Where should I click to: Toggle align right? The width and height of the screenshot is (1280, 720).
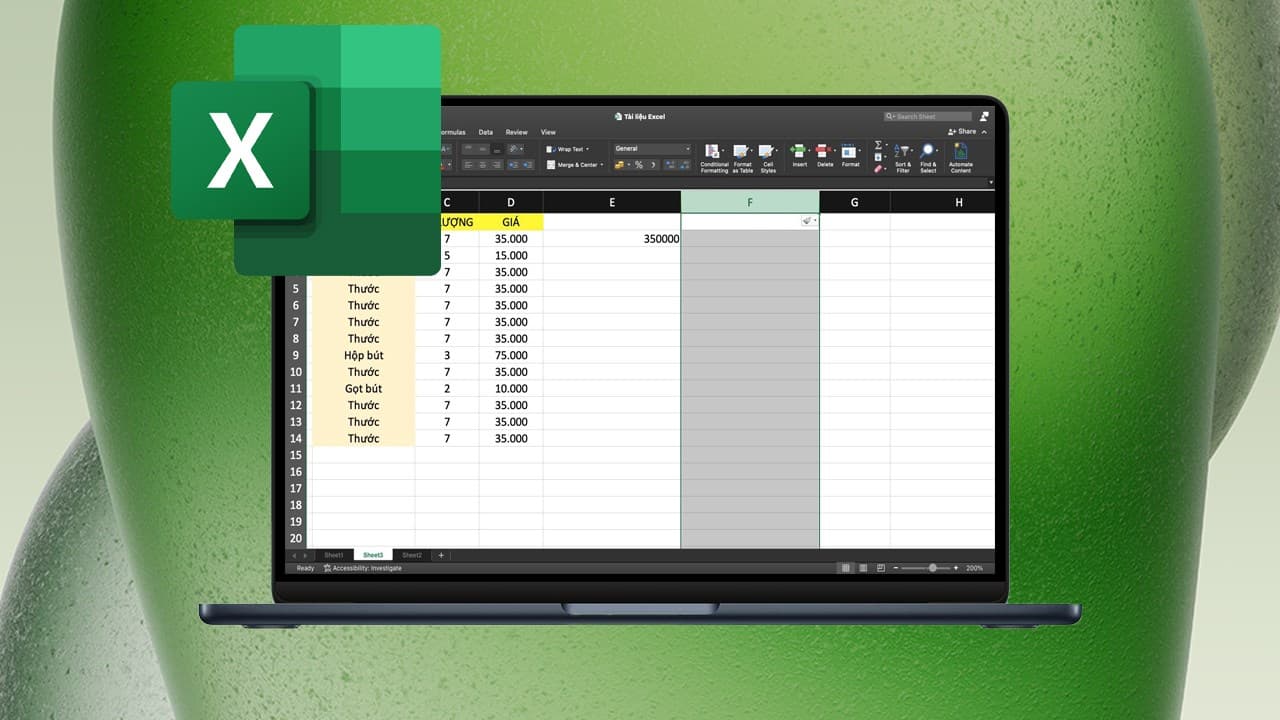tap(497, 165)
